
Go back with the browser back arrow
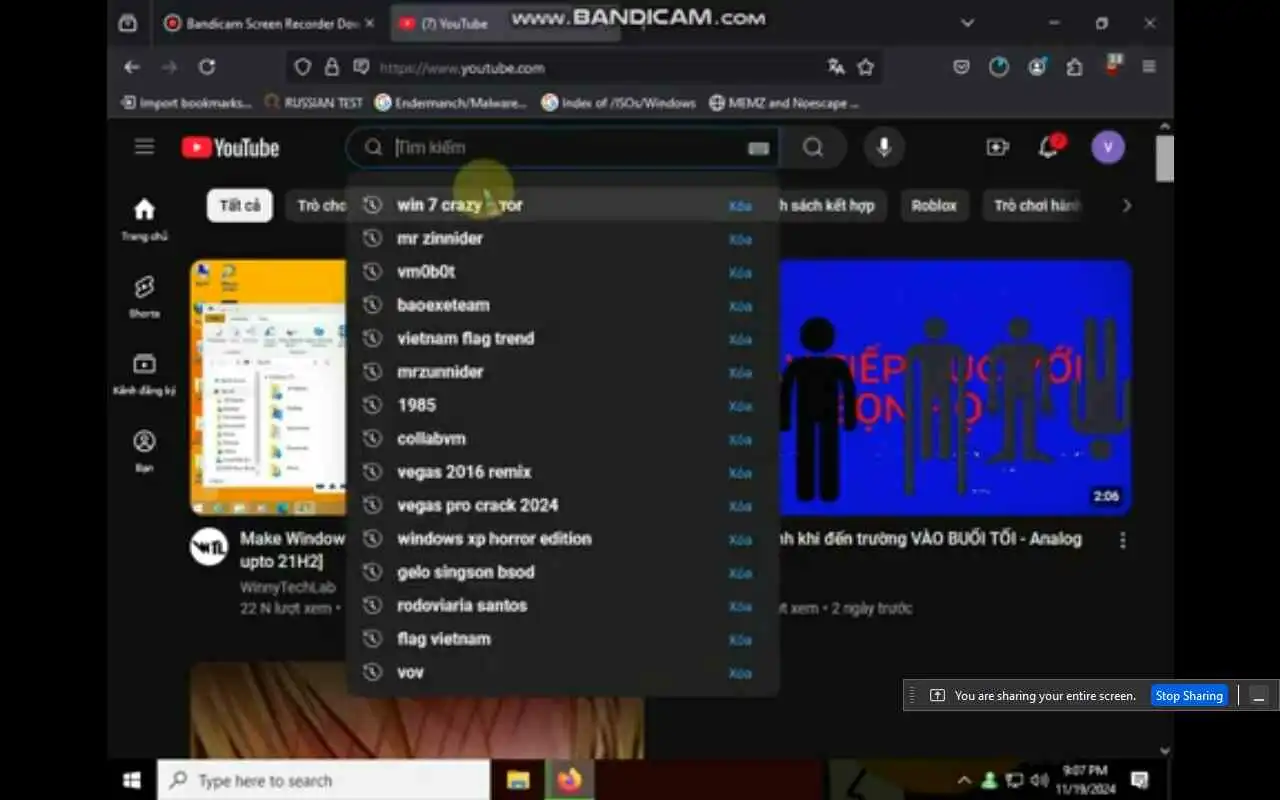tap(132, 67)
